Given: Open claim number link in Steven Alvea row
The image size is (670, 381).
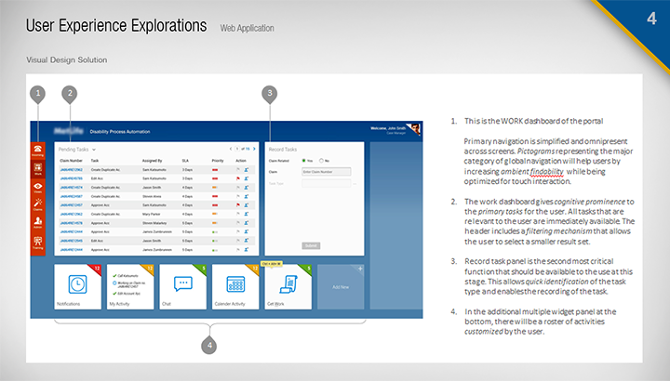Looking at the screenshot, I should (x=71, y=196).
